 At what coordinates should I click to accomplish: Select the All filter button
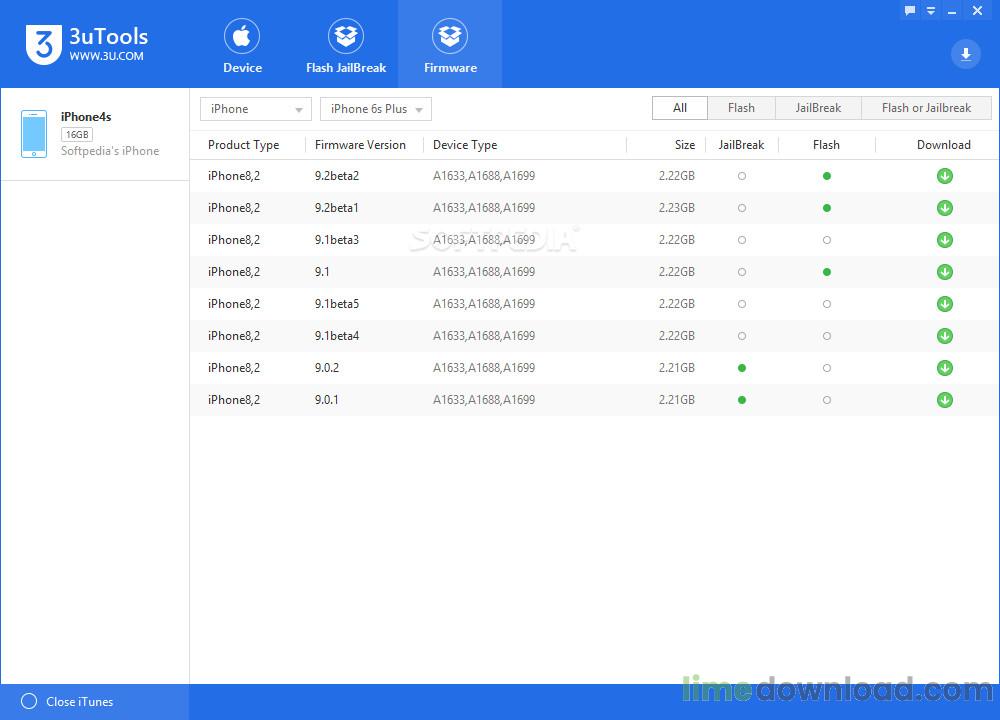680,108
